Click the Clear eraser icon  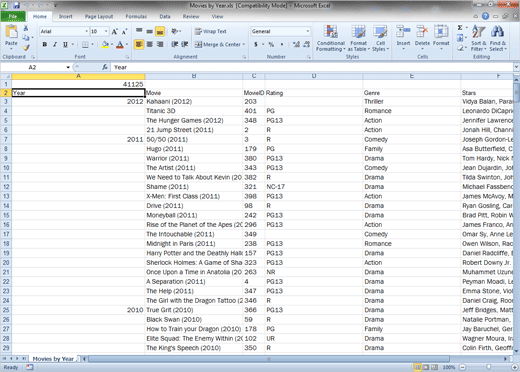point(460,48)
